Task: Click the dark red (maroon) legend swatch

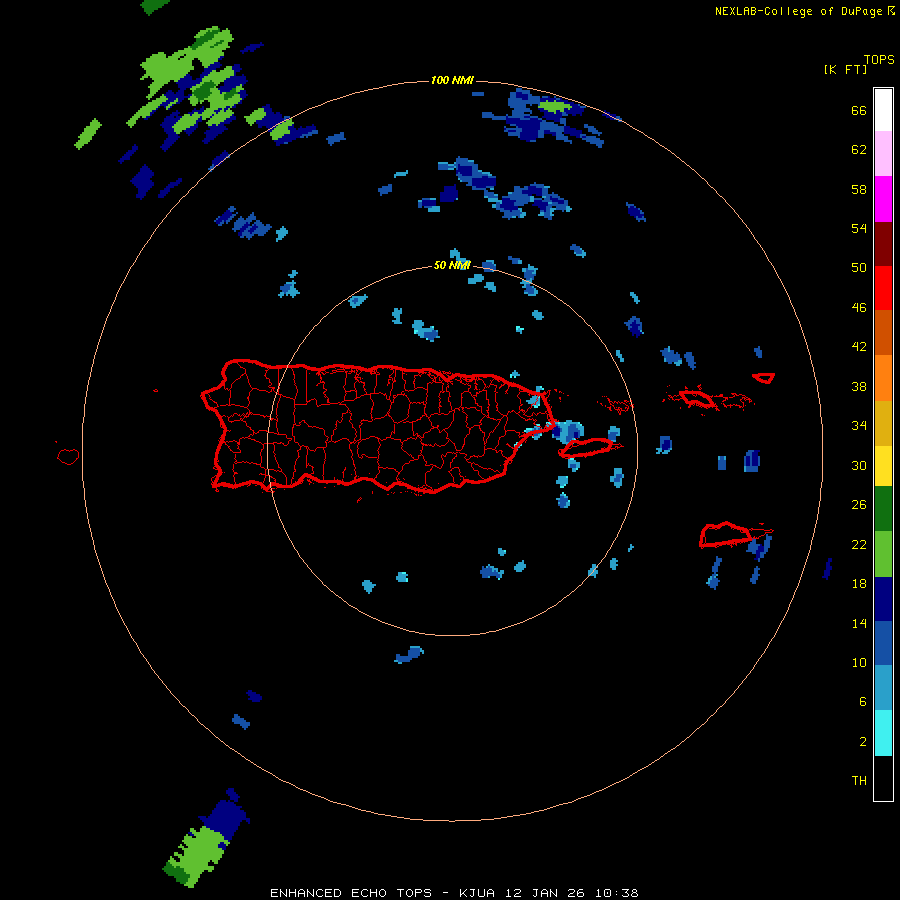Action: [x=883, y=243]
